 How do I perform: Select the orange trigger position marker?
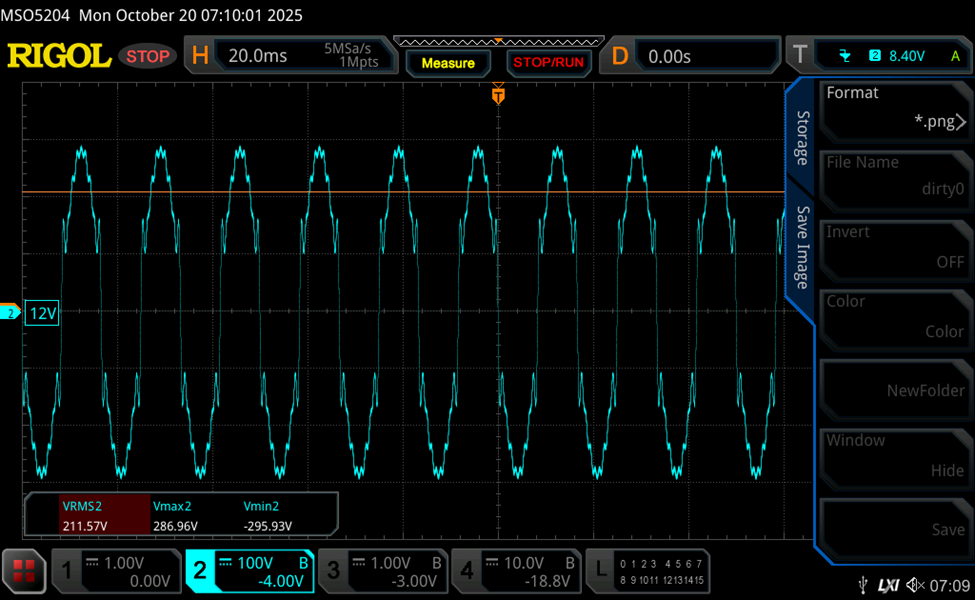(498, 96)
